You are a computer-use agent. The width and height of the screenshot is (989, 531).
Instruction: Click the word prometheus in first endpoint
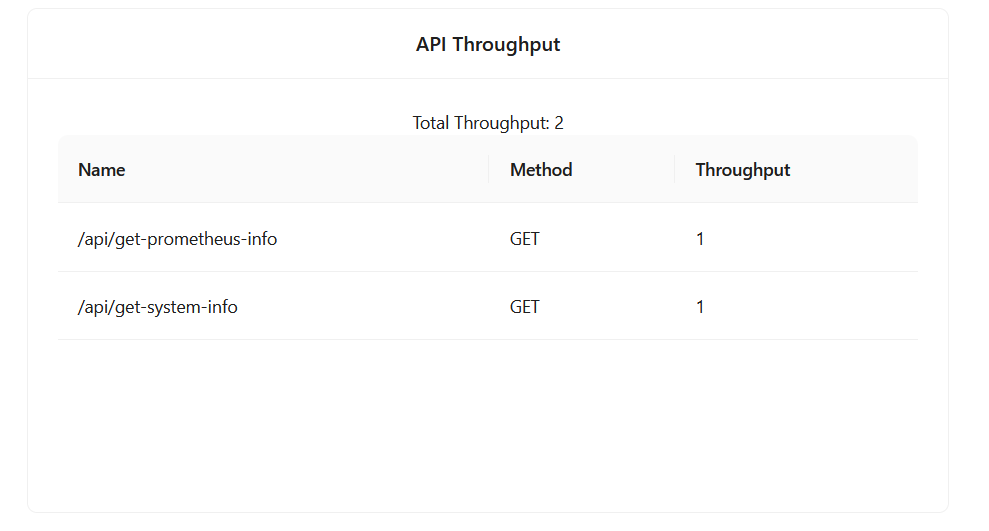coord(193,239)
